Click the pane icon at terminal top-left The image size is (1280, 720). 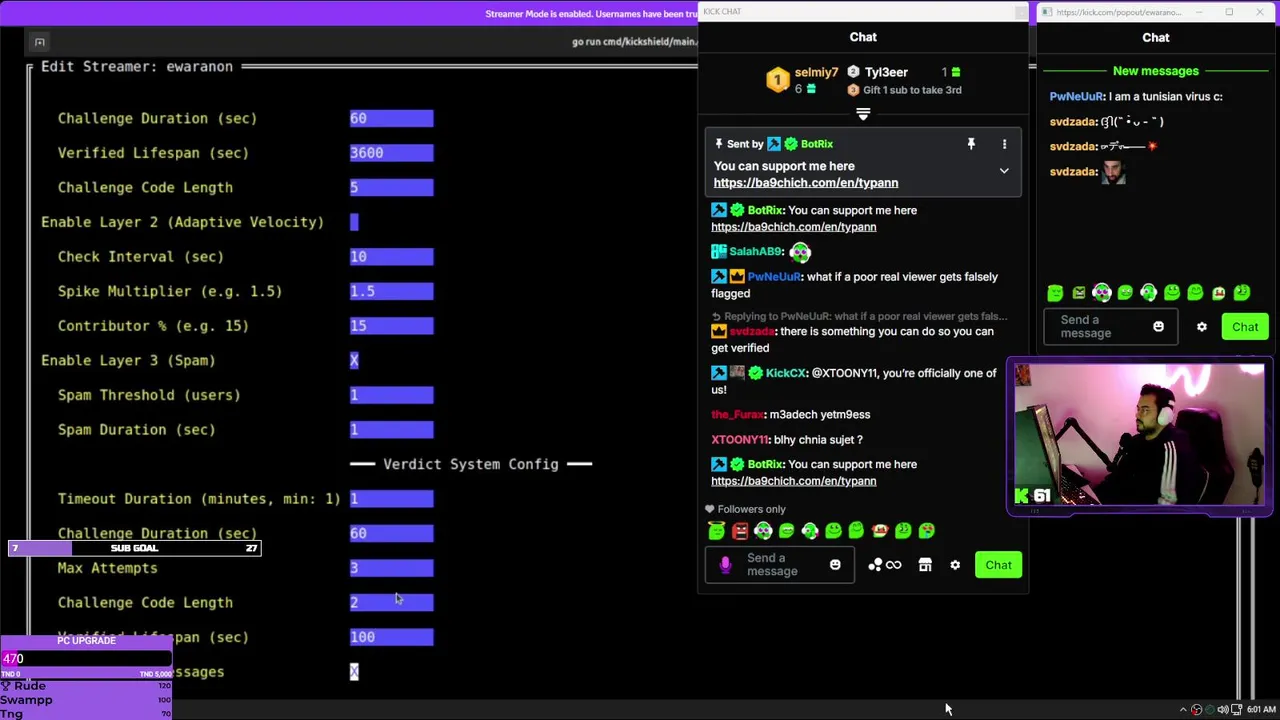point(39,42)
